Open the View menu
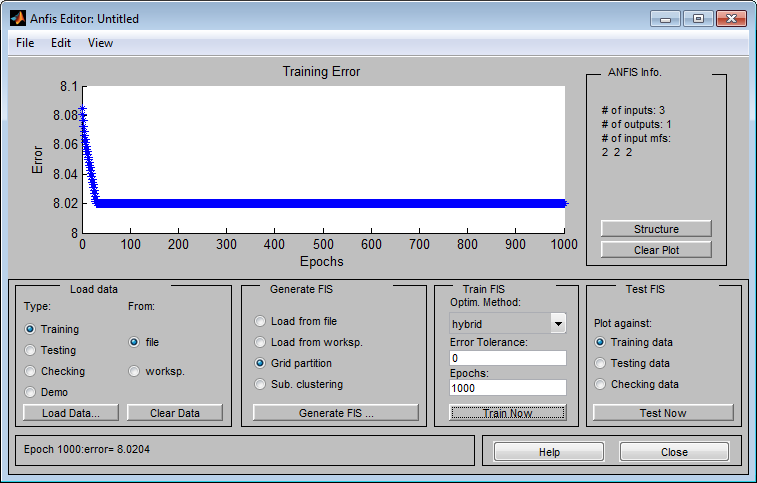 point(100,43)
